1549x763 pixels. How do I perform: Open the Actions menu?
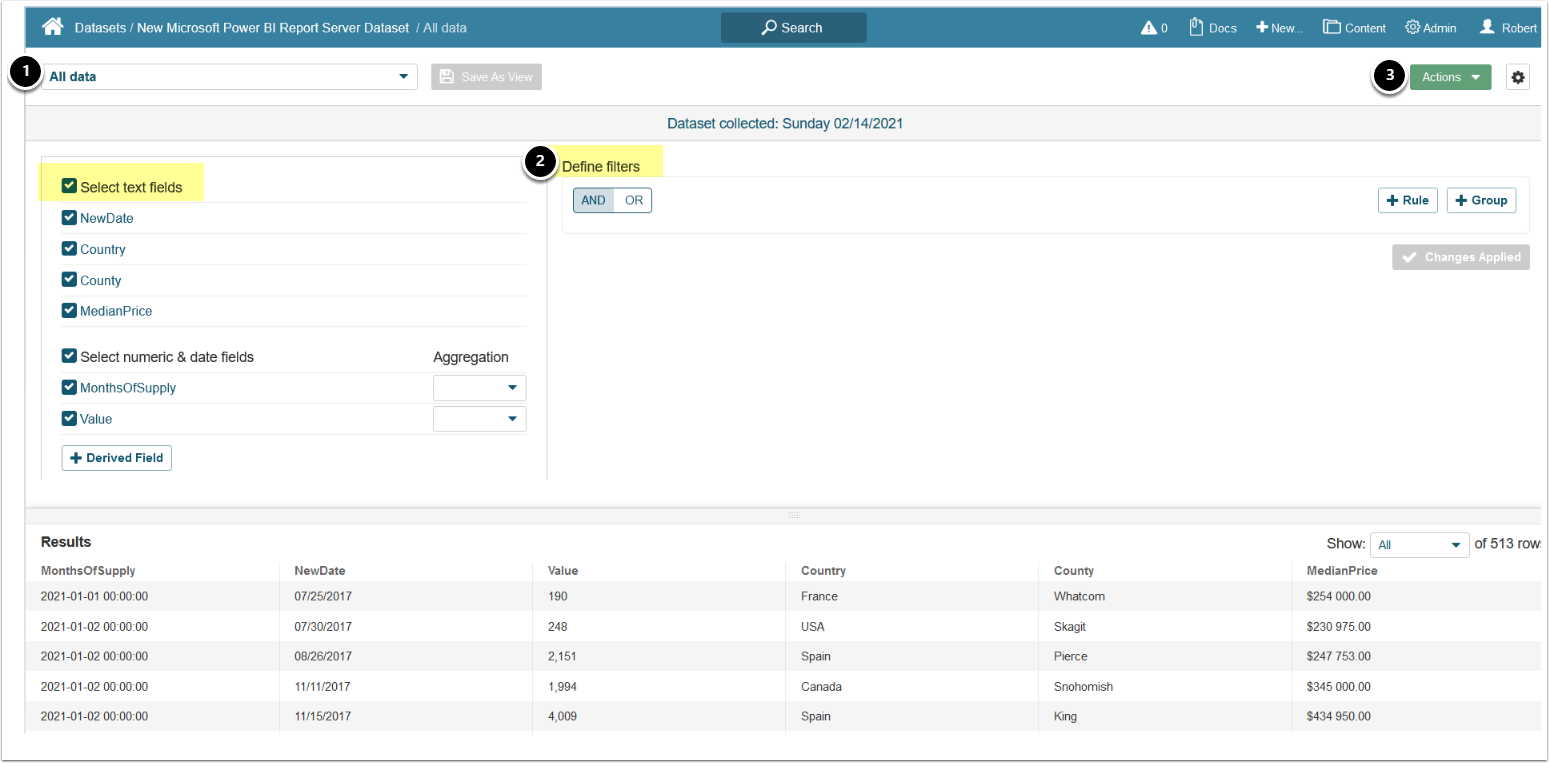click(x=1450, y=77)
